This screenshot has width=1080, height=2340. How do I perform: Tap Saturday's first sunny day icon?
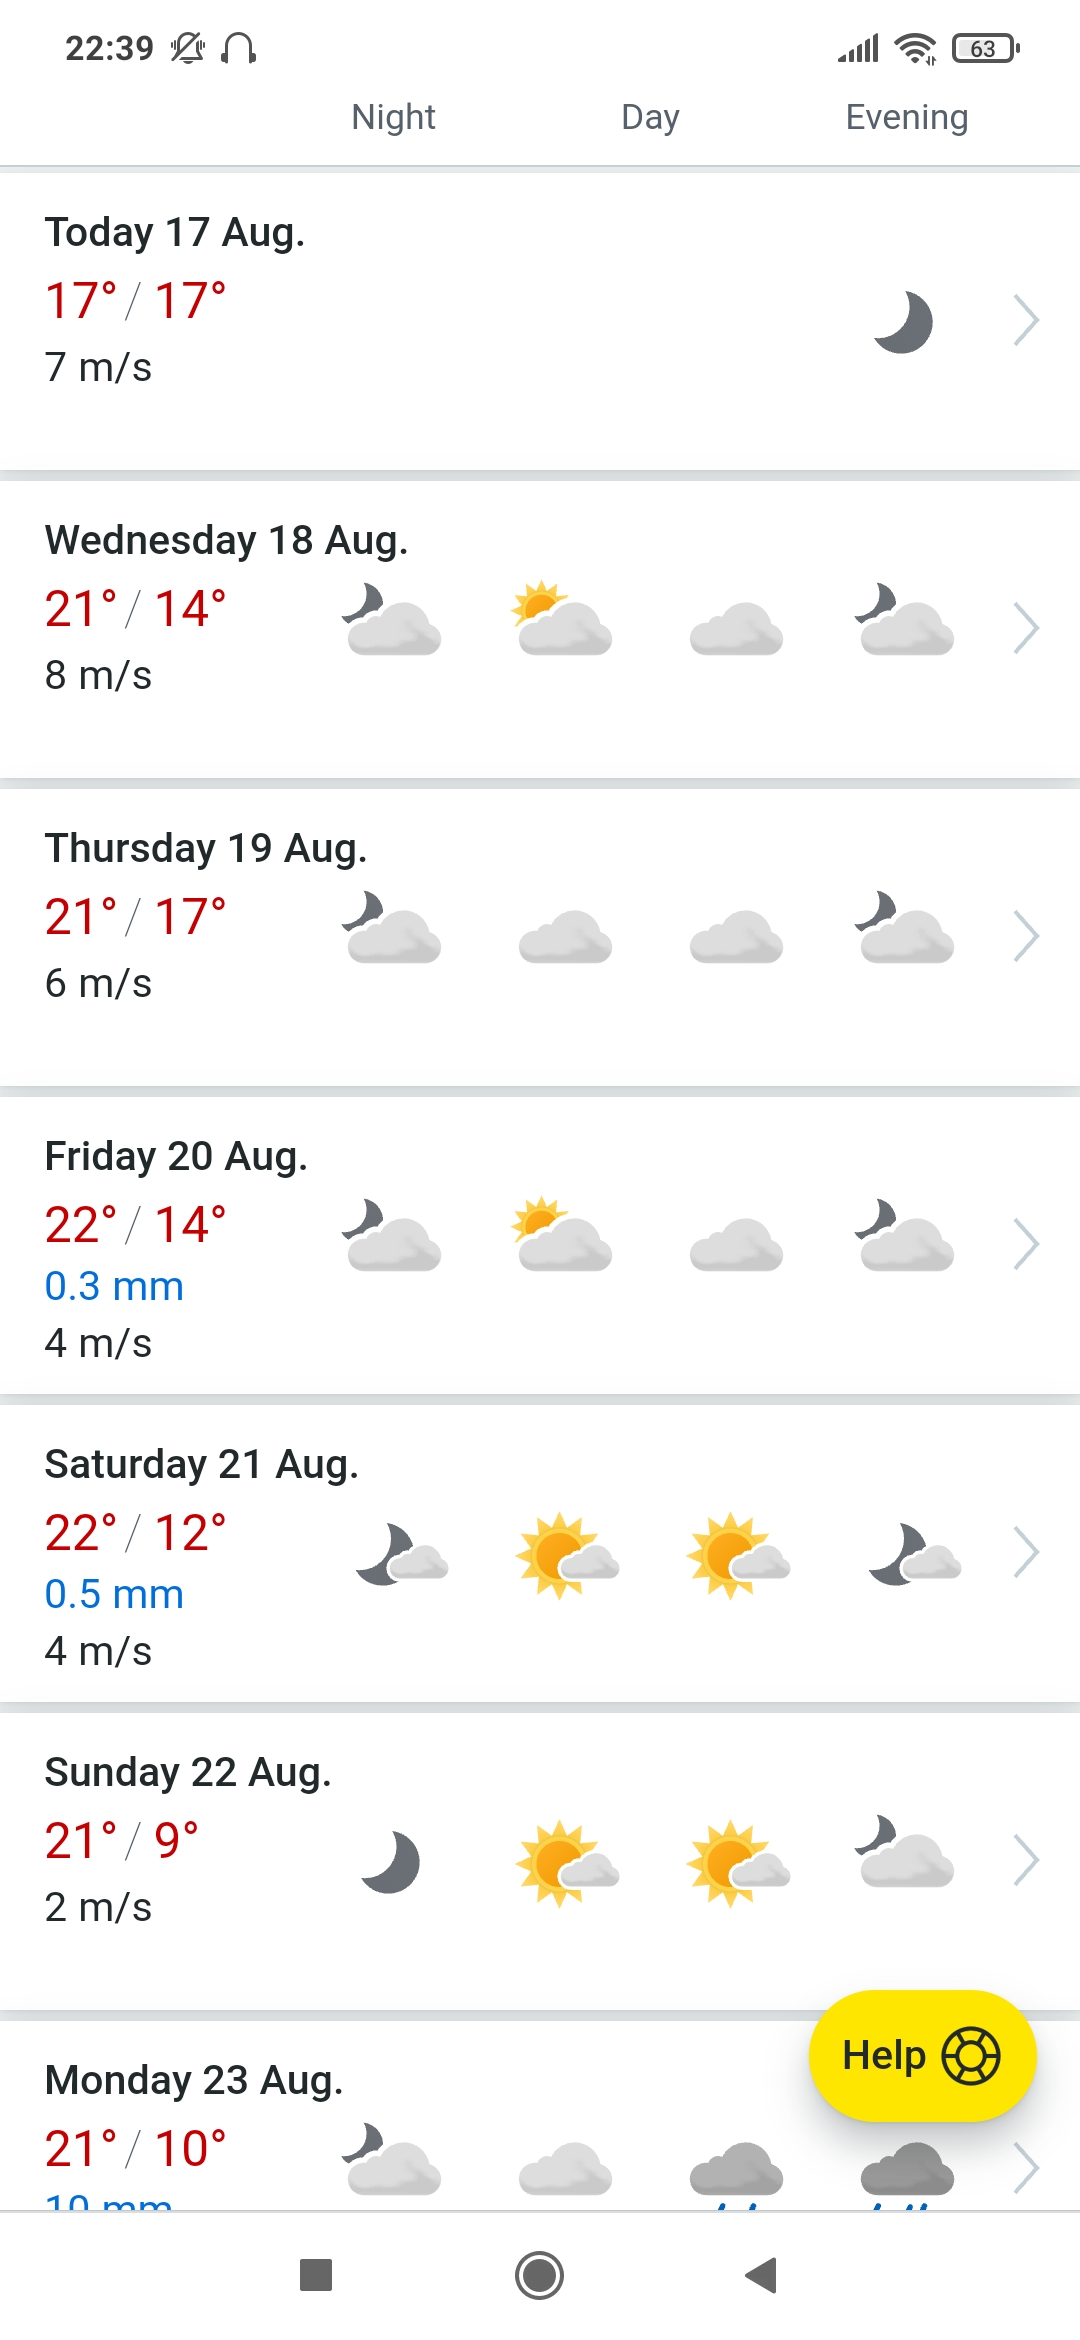tap(566, 1553)
